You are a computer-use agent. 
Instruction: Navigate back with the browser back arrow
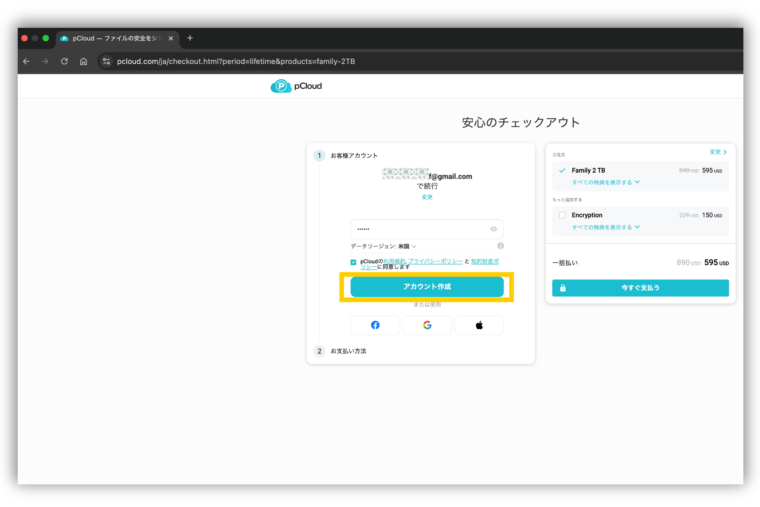coord(26,61)
